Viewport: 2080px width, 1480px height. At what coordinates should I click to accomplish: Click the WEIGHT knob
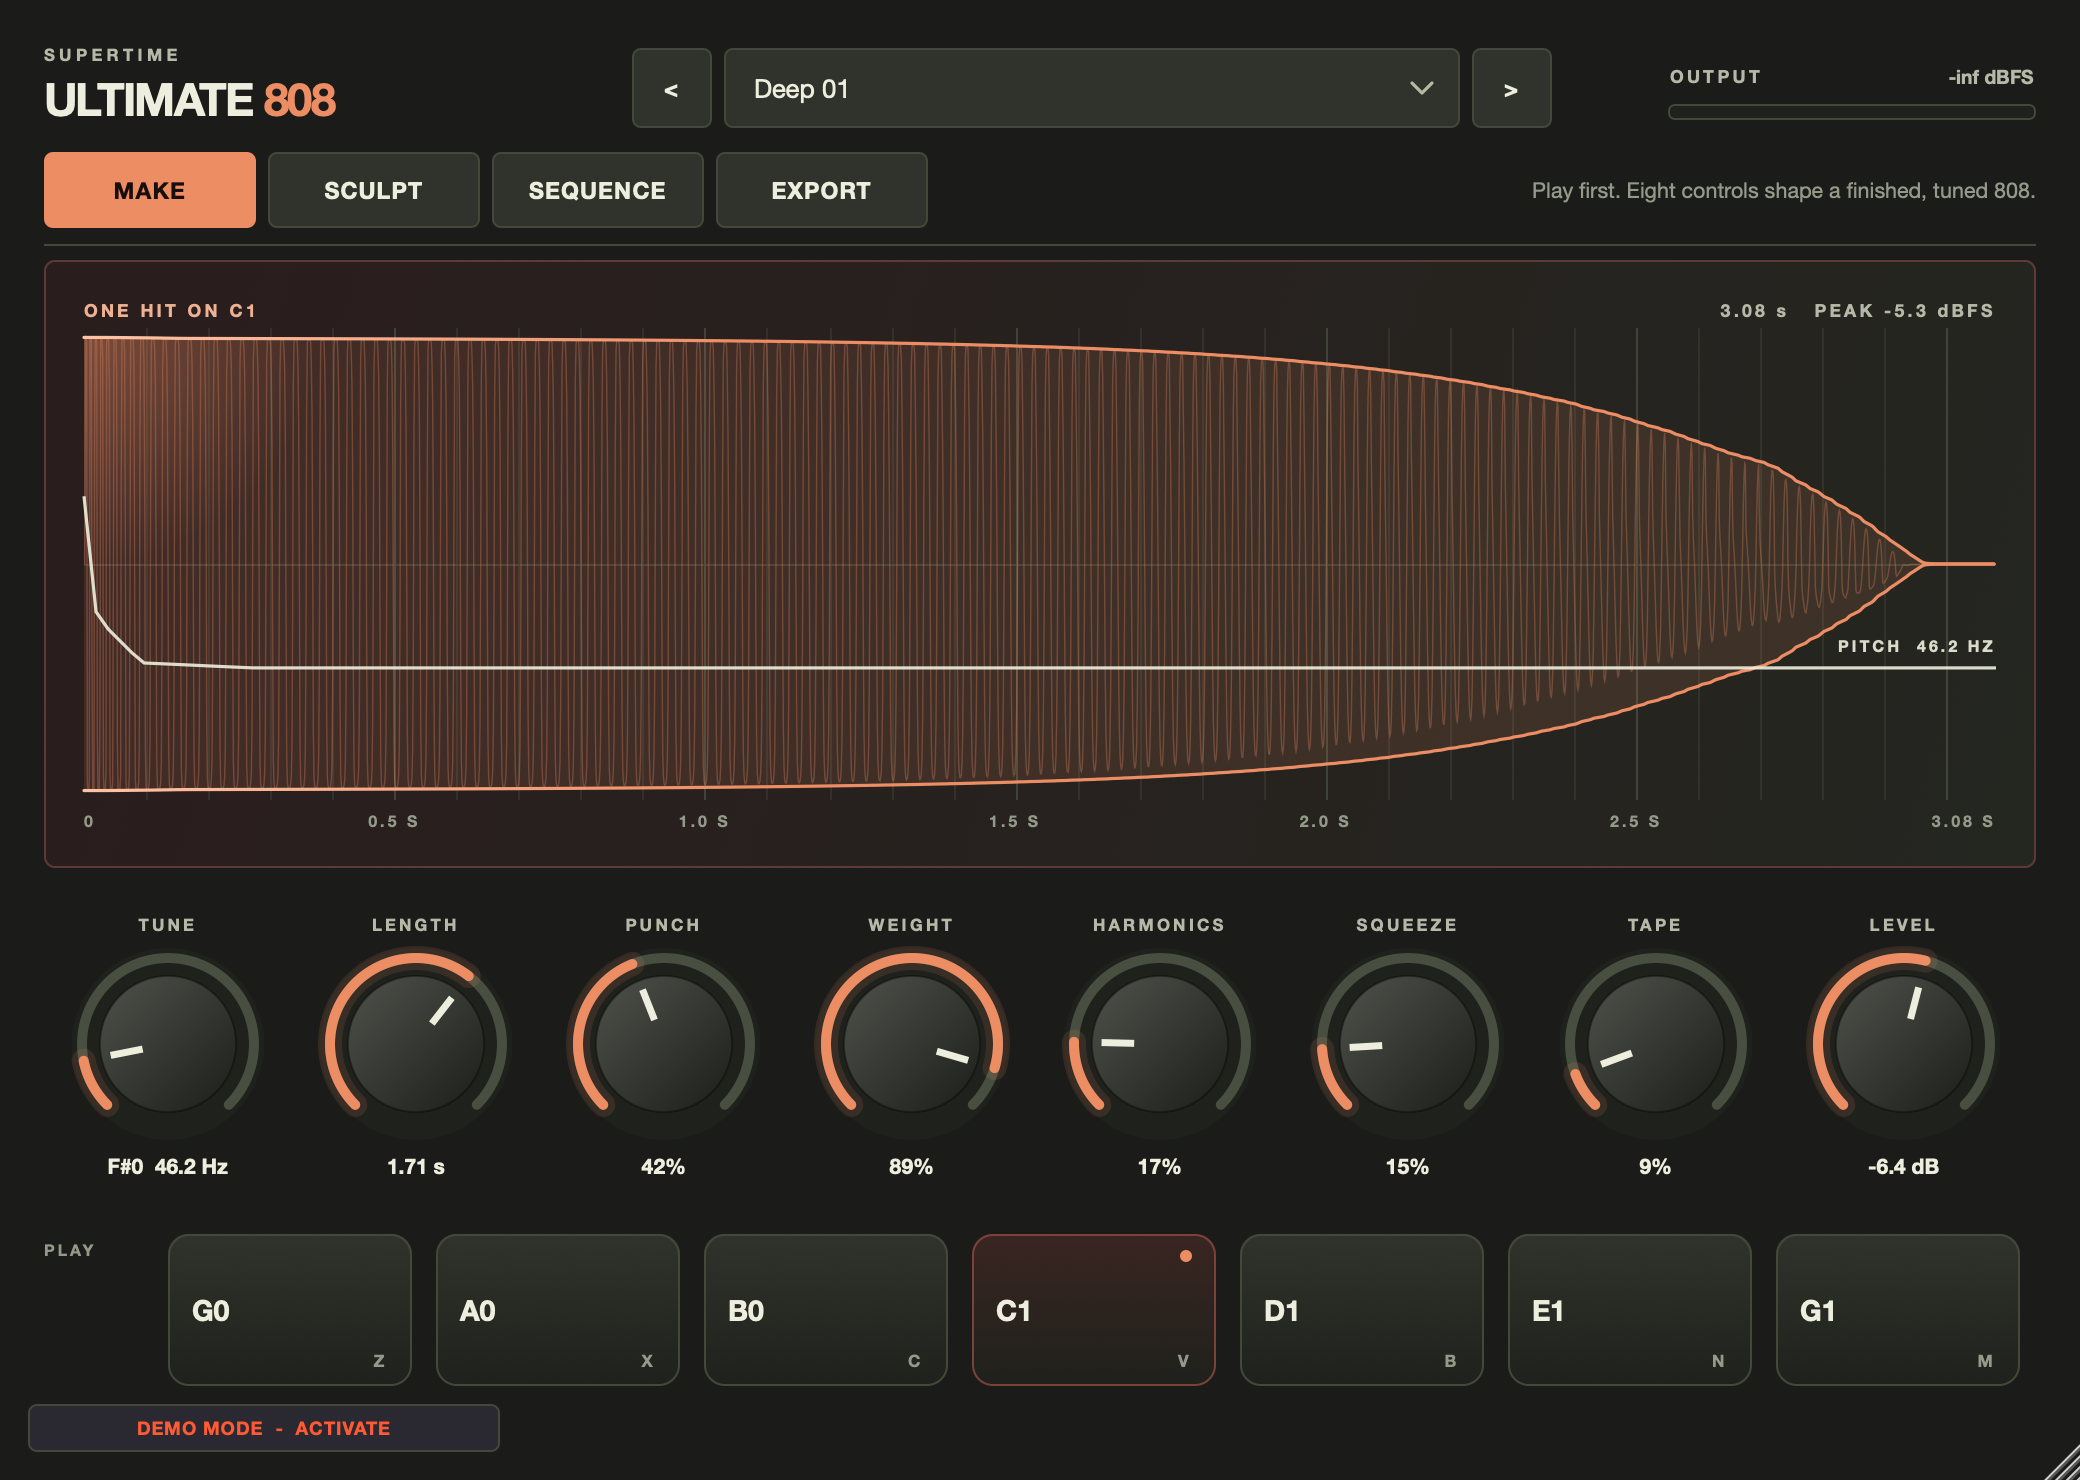[x=911, y=1043]
